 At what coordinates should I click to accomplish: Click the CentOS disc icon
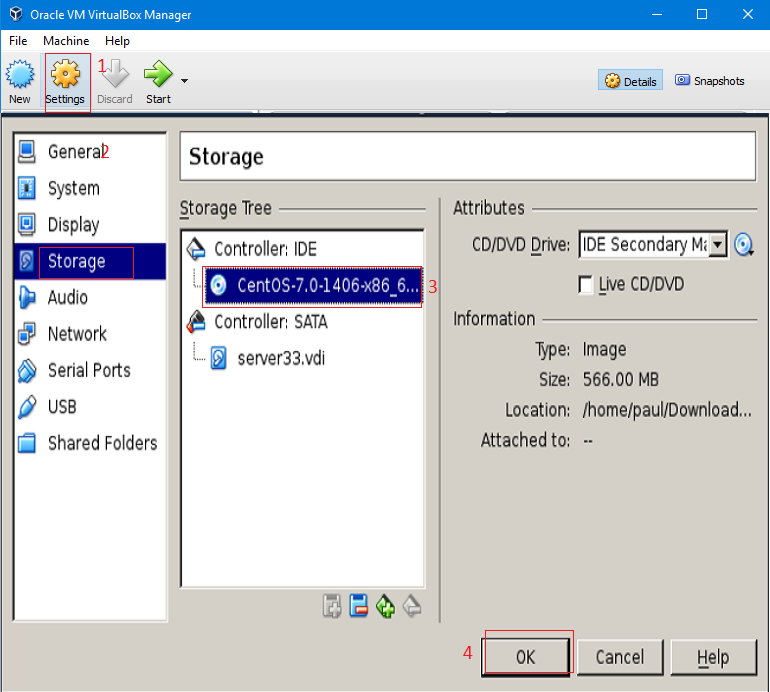218,285
